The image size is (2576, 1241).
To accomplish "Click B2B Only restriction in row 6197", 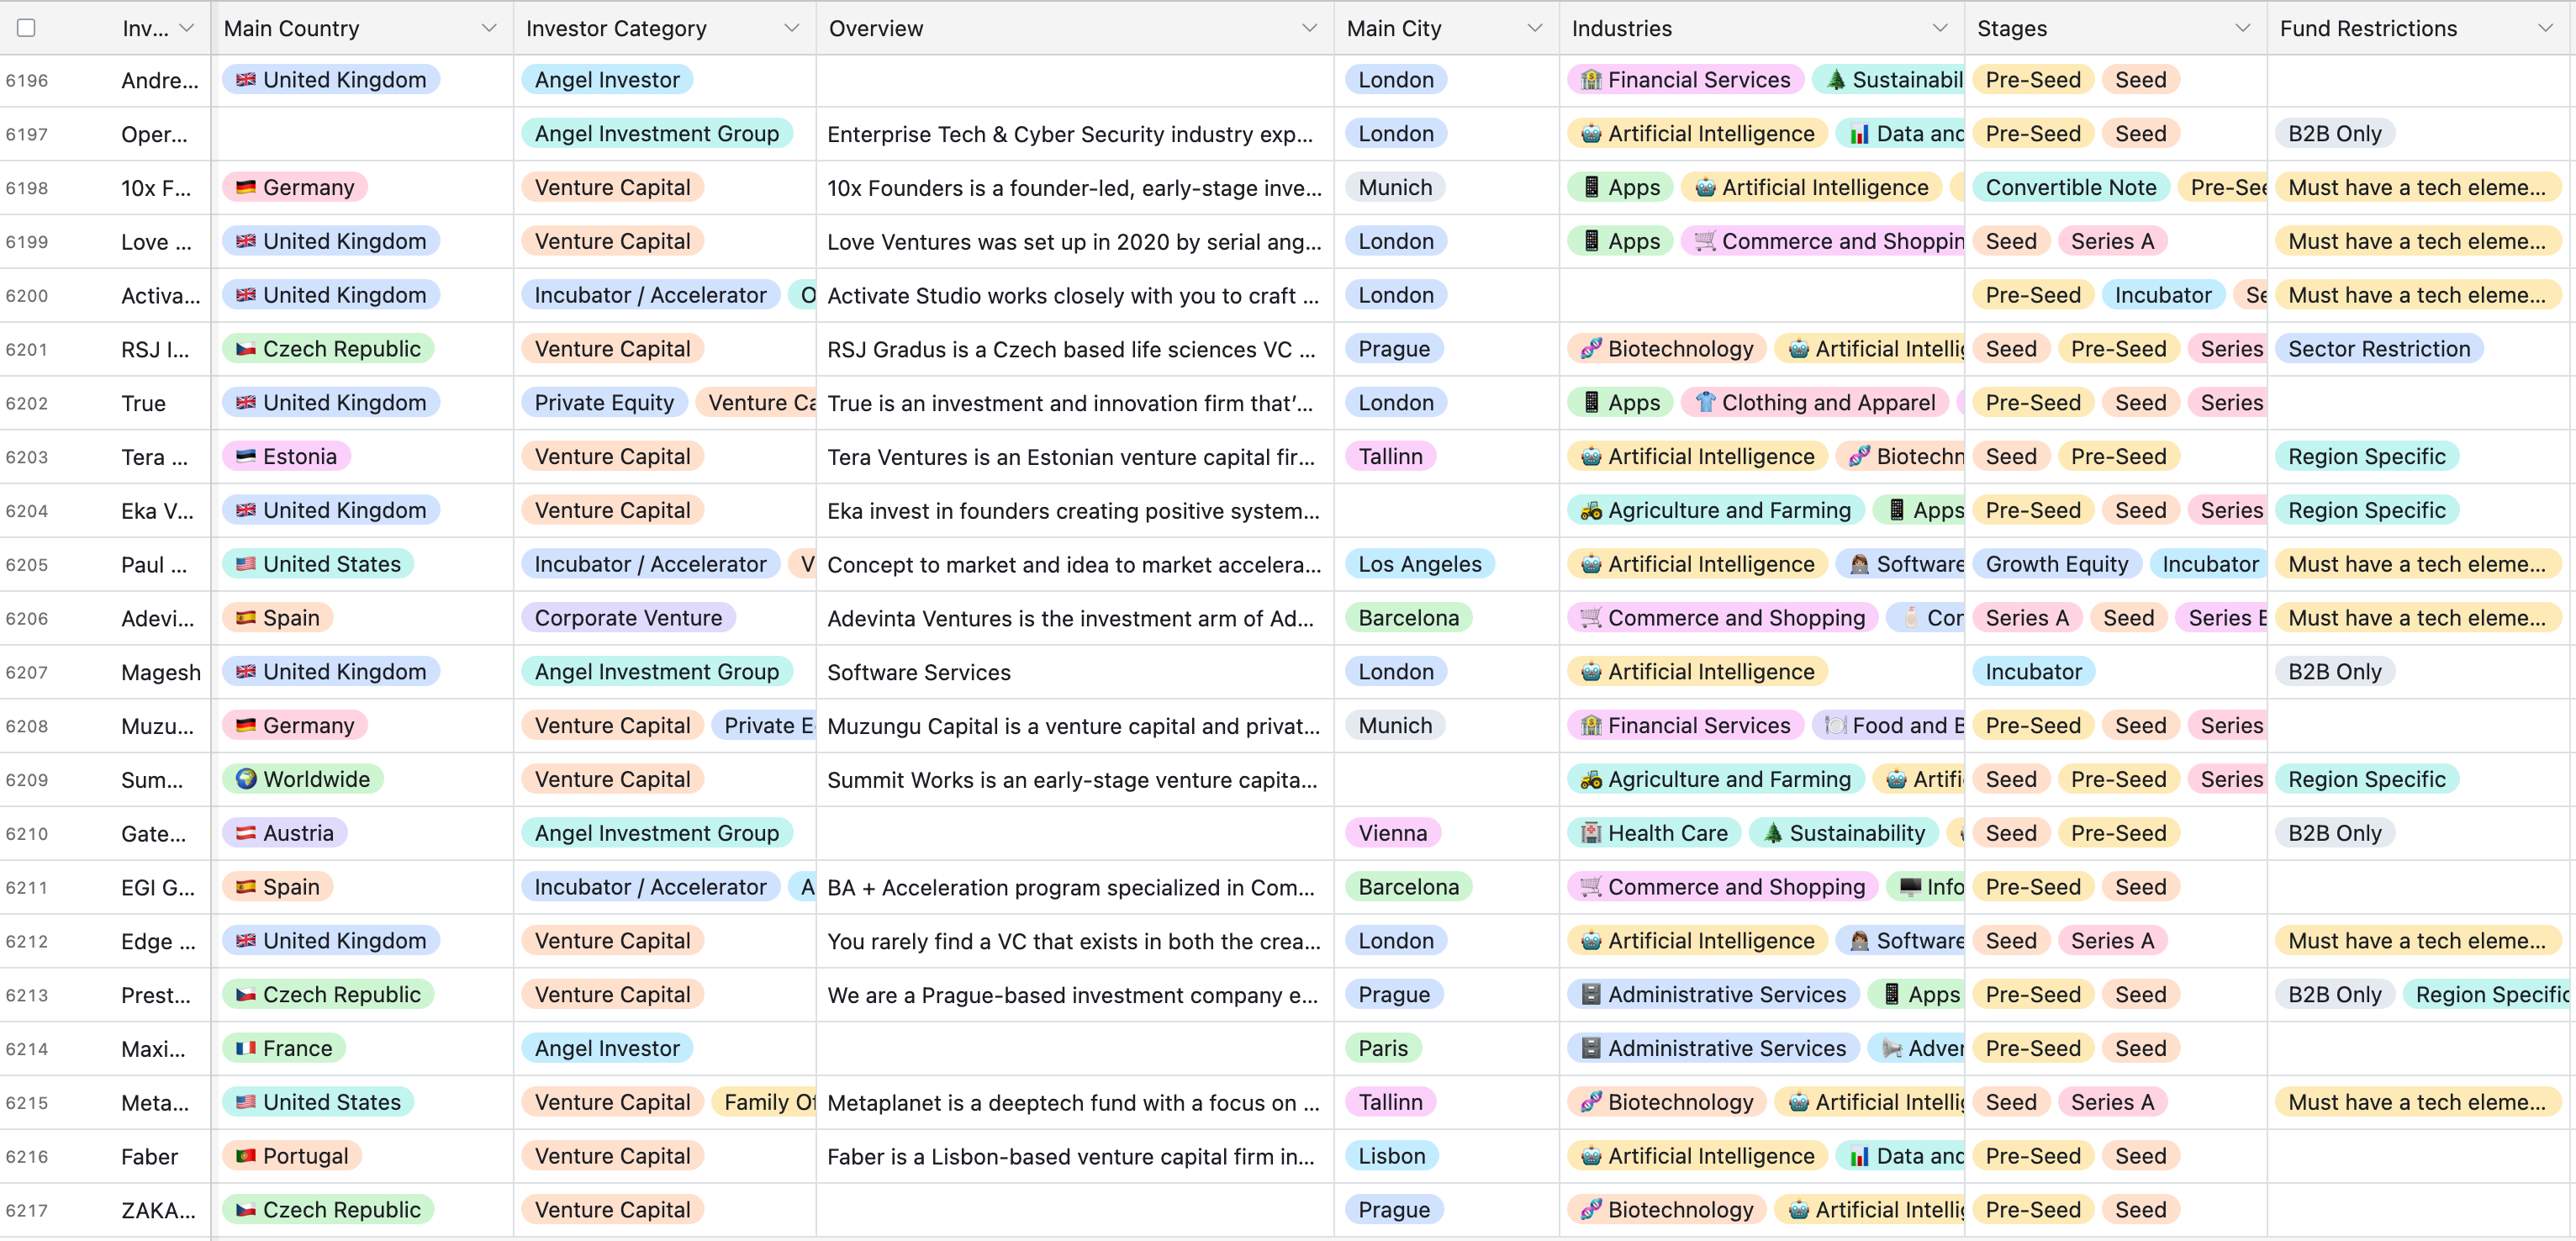I will click(x=2335, y=134).
